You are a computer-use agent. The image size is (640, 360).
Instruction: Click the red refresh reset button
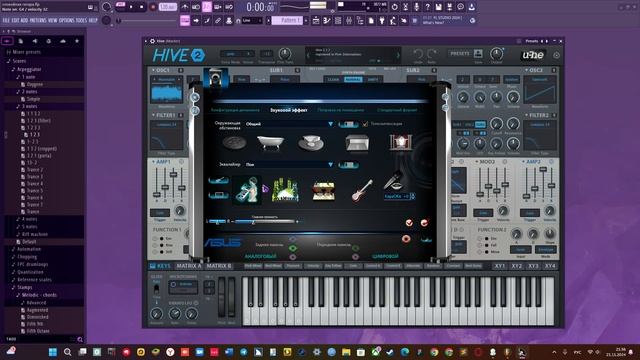(x=424, y=222)
